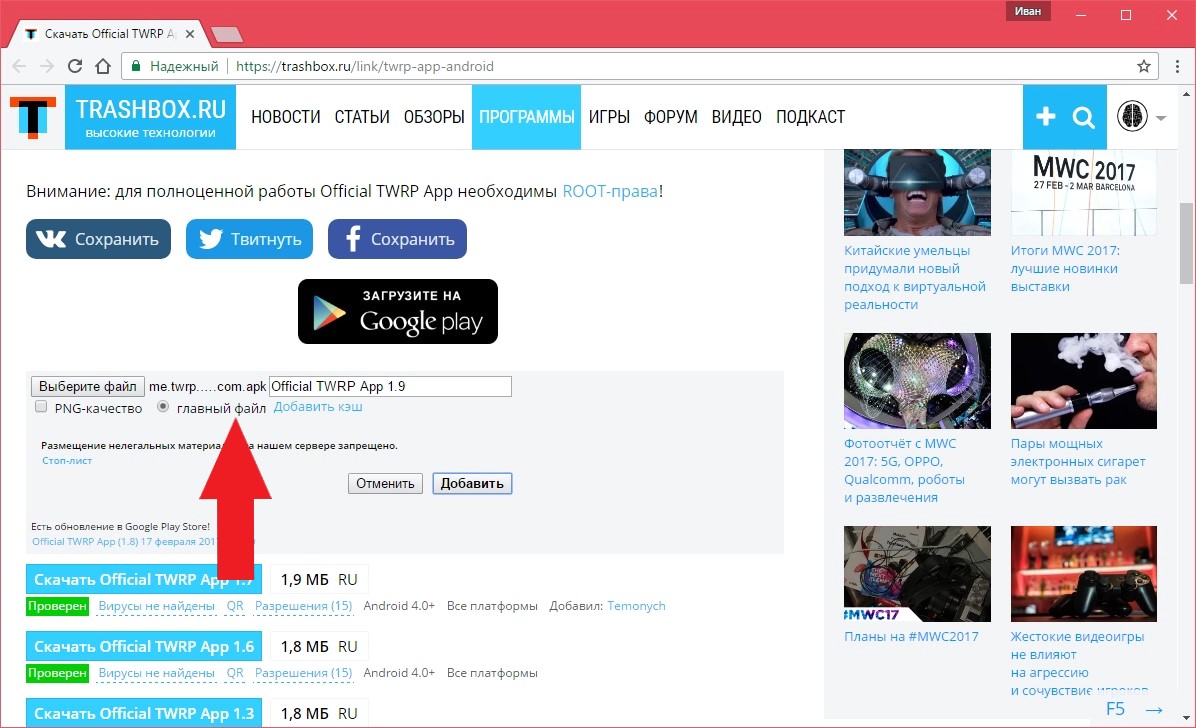The width and height of the screenshot is (1196, 728).
Task: Open uploader Temonych profile link
Action: 636,606
